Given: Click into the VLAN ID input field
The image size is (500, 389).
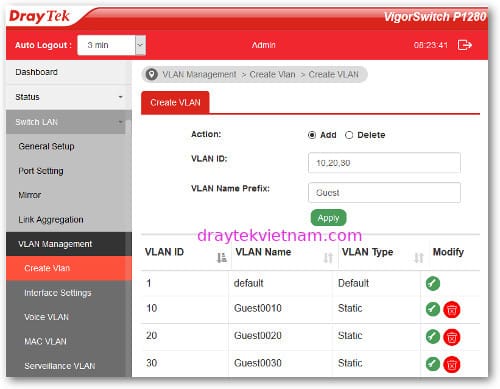Looking at the screenshot, I should 384,163.
